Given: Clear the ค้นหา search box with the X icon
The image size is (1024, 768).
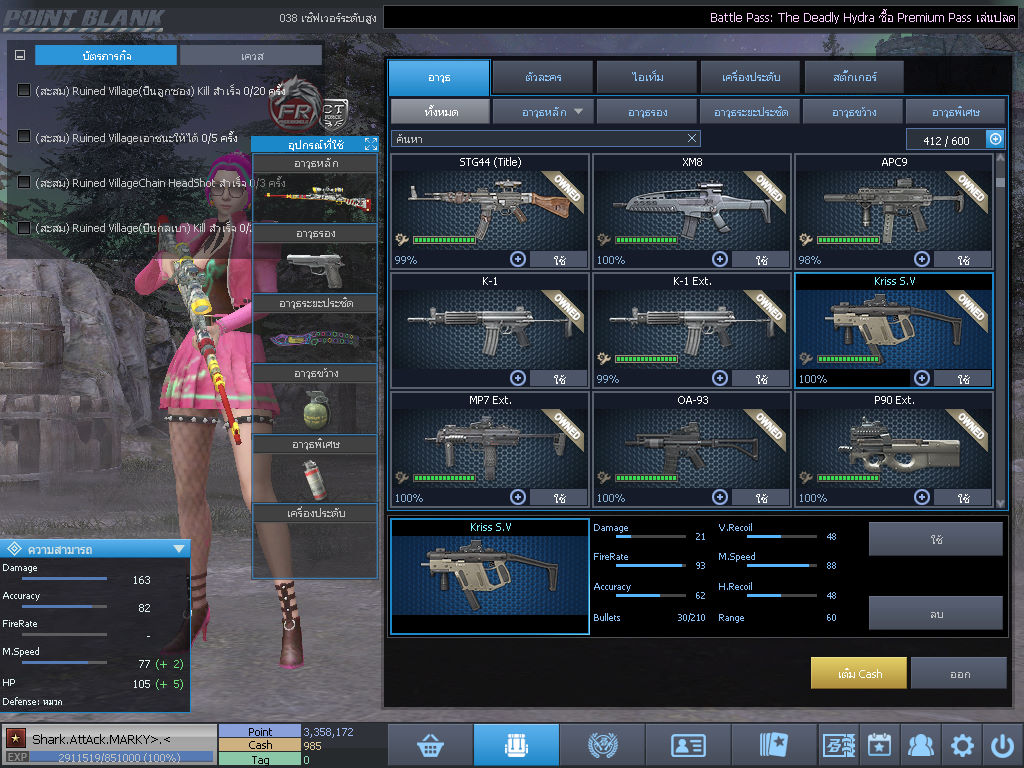Looking at the screenshot, I should click(x=692, y=138).
